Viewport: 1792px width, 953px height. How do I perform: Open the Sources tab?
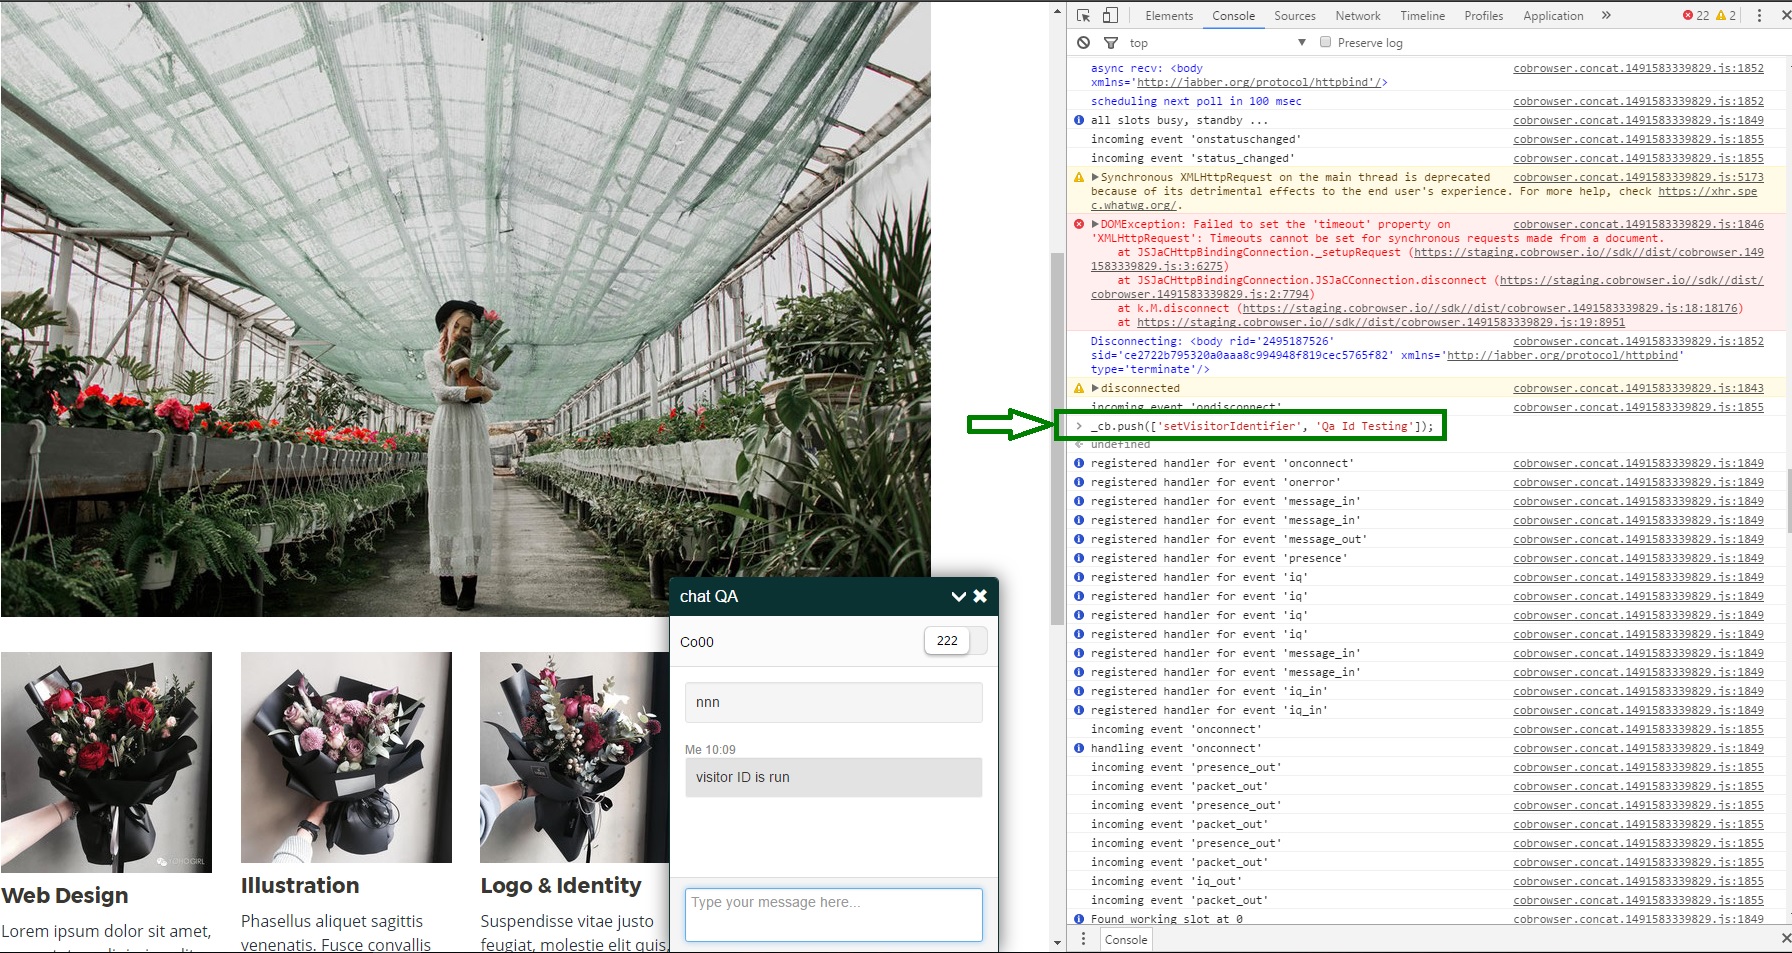pyautogui.click(x=1295, y=16)
